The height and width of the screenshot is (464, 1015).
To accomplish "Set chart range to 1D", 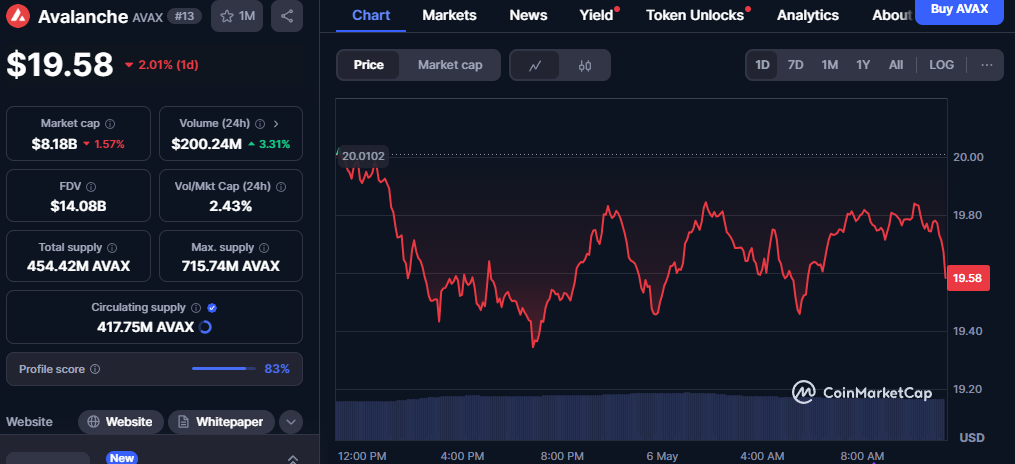I will point(763,65).
